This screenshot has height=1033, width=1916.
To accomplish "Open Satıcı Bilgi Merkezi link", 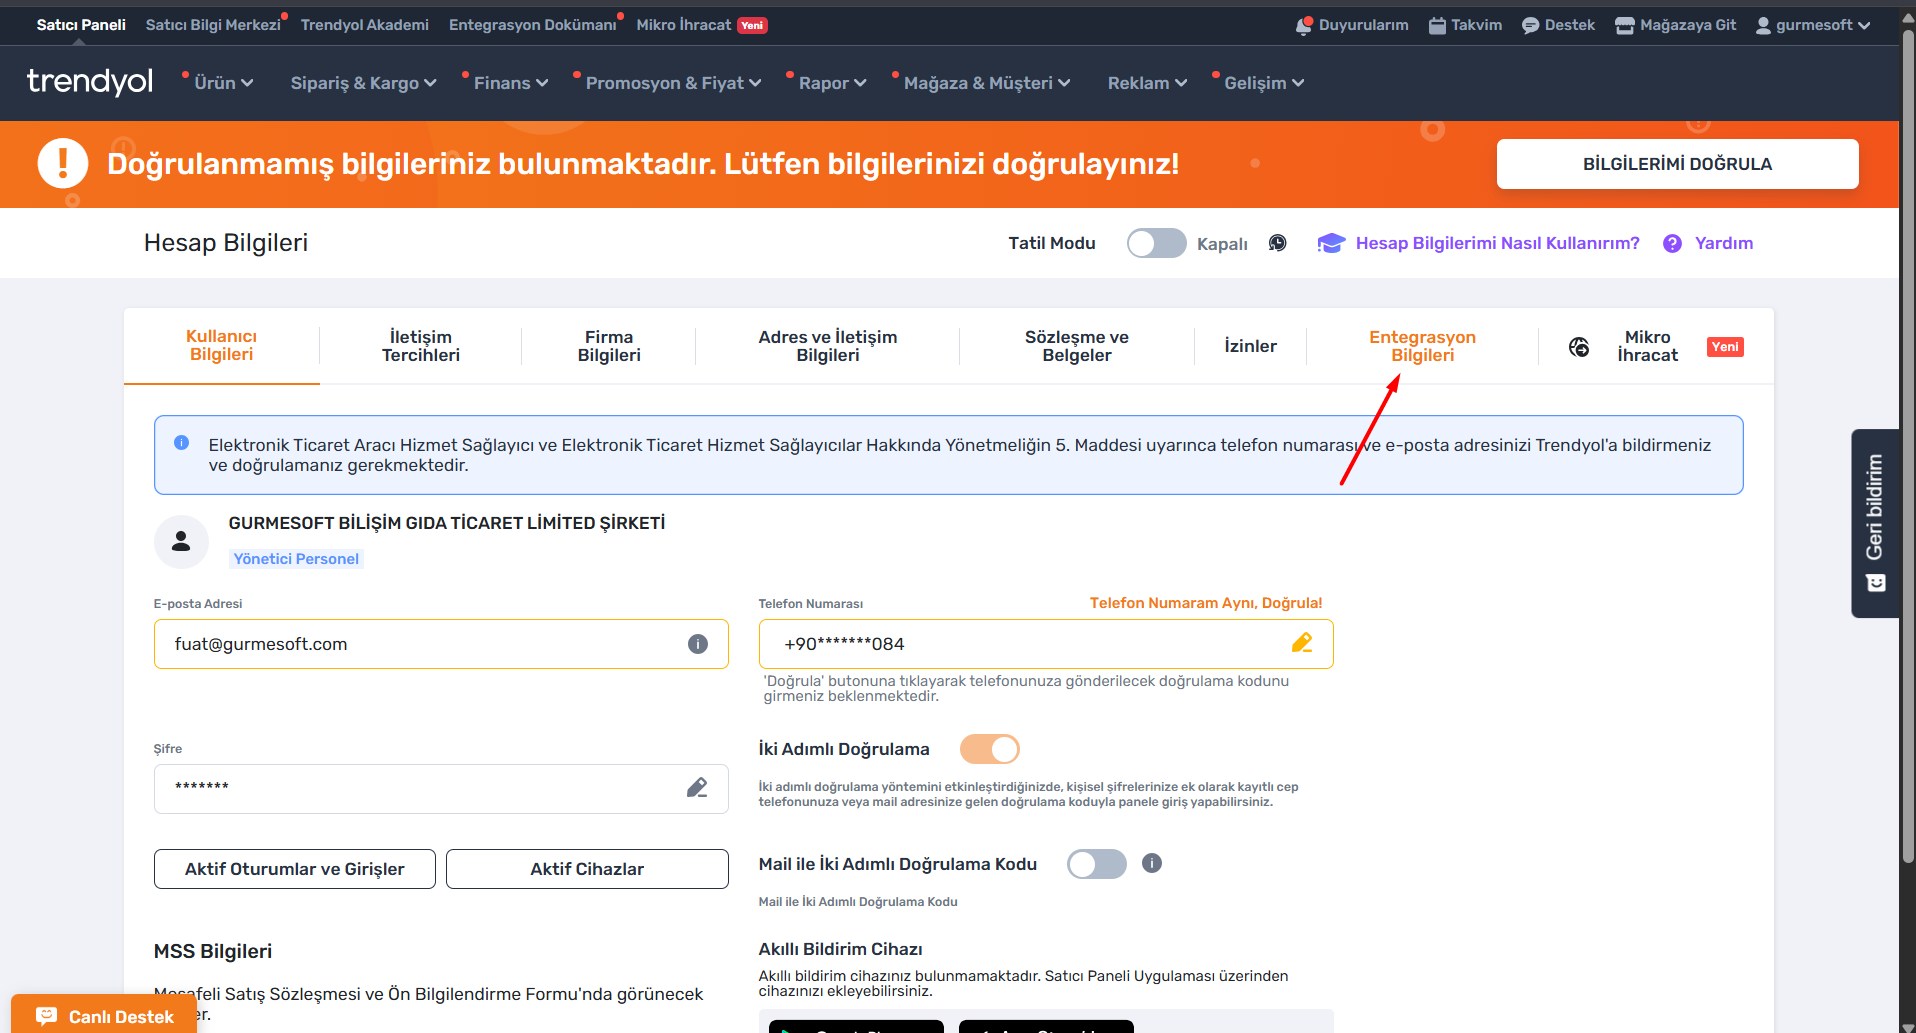I will pos(213,25).
